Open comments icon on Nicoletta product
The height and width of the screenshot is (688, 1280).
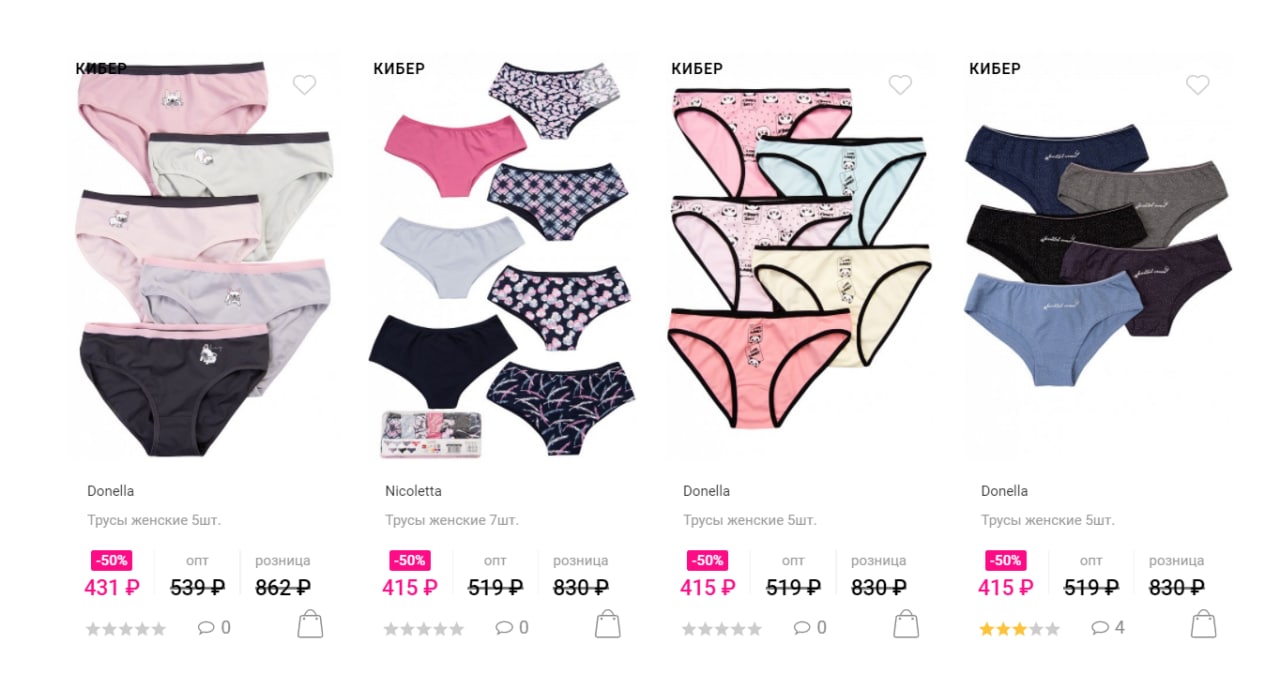[x=512, y=628]
